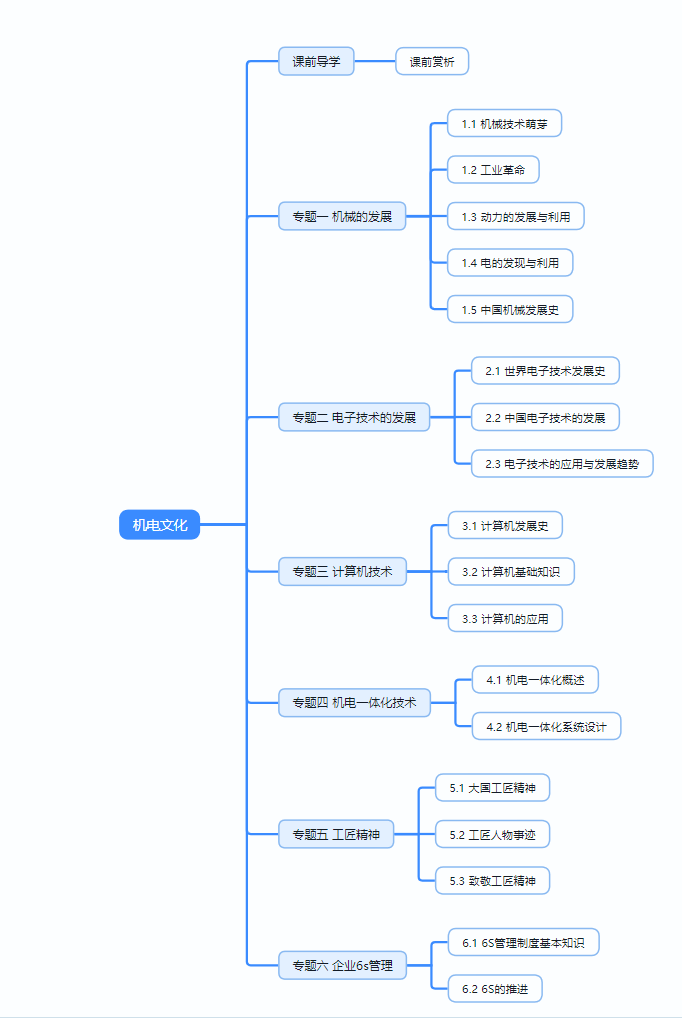Click node 3.2 计算机基础知识
Image resolution: width=682 pixels, height=1018 pixels.
511,572
